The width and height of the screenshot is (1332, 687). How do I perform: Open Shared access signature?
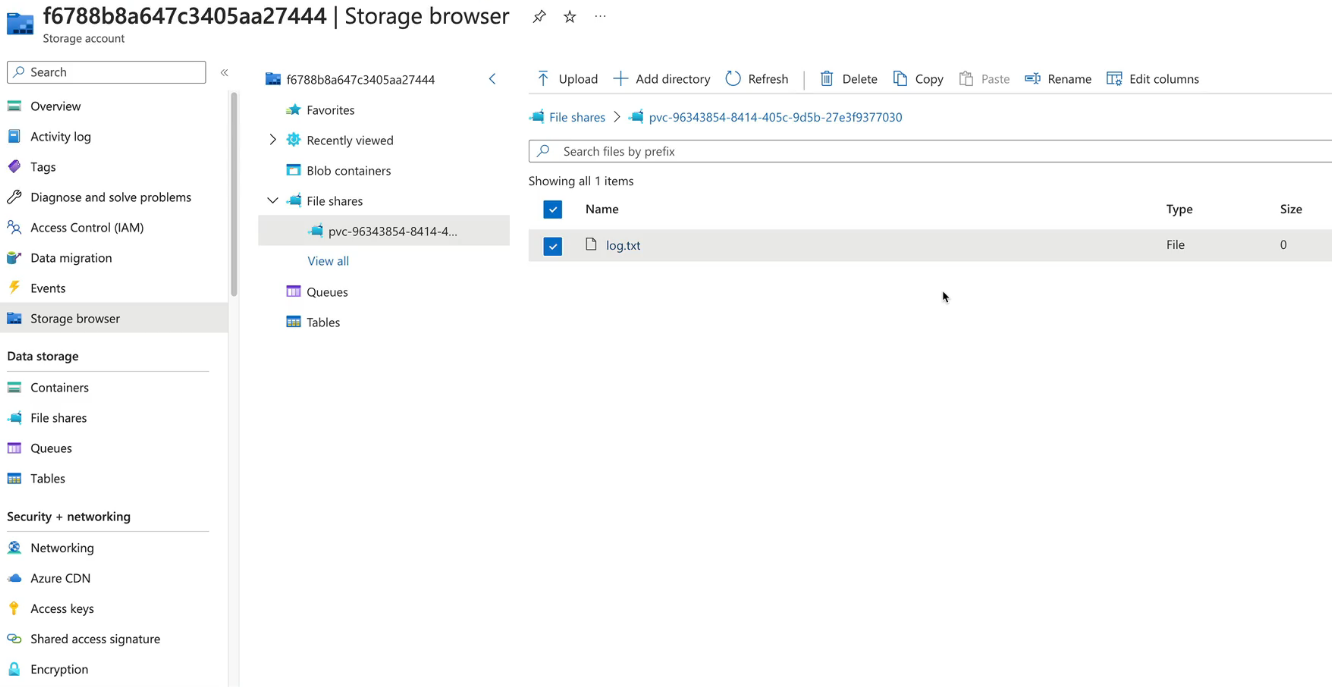pos(95,639)
